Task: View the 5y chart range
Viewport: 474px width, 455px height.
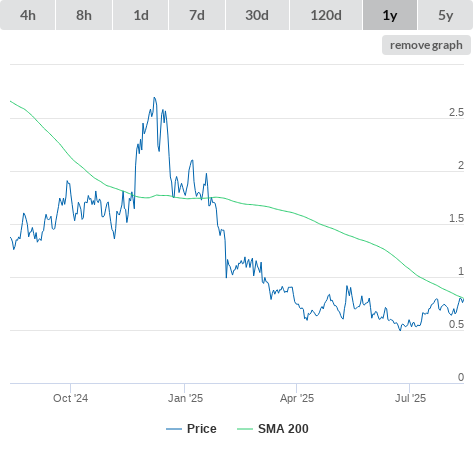Action: 446,15
